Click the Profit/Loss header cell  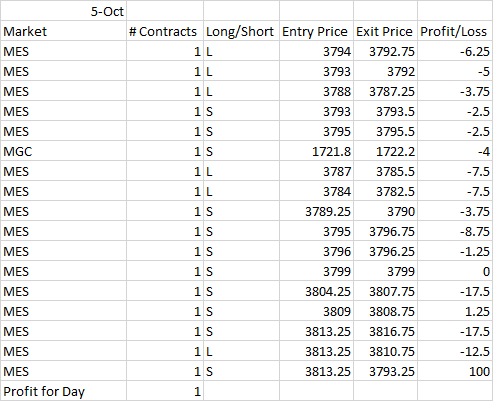click(x=455, y=31)
